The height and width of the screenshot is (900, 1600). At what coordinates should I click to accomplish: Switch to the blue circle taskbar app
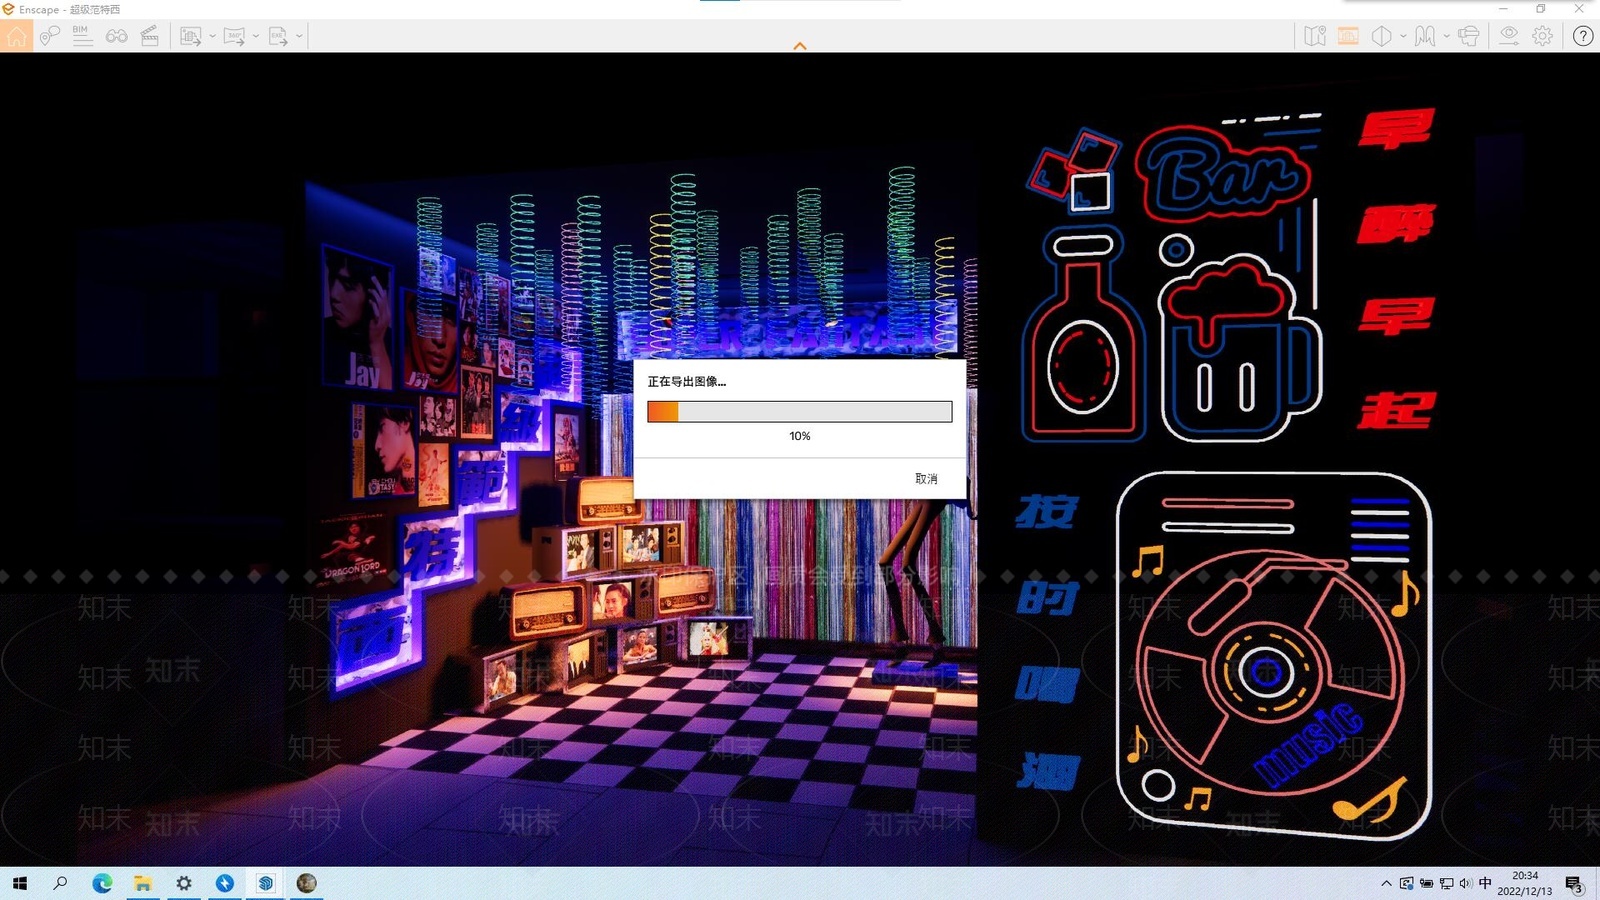[225, 883]
